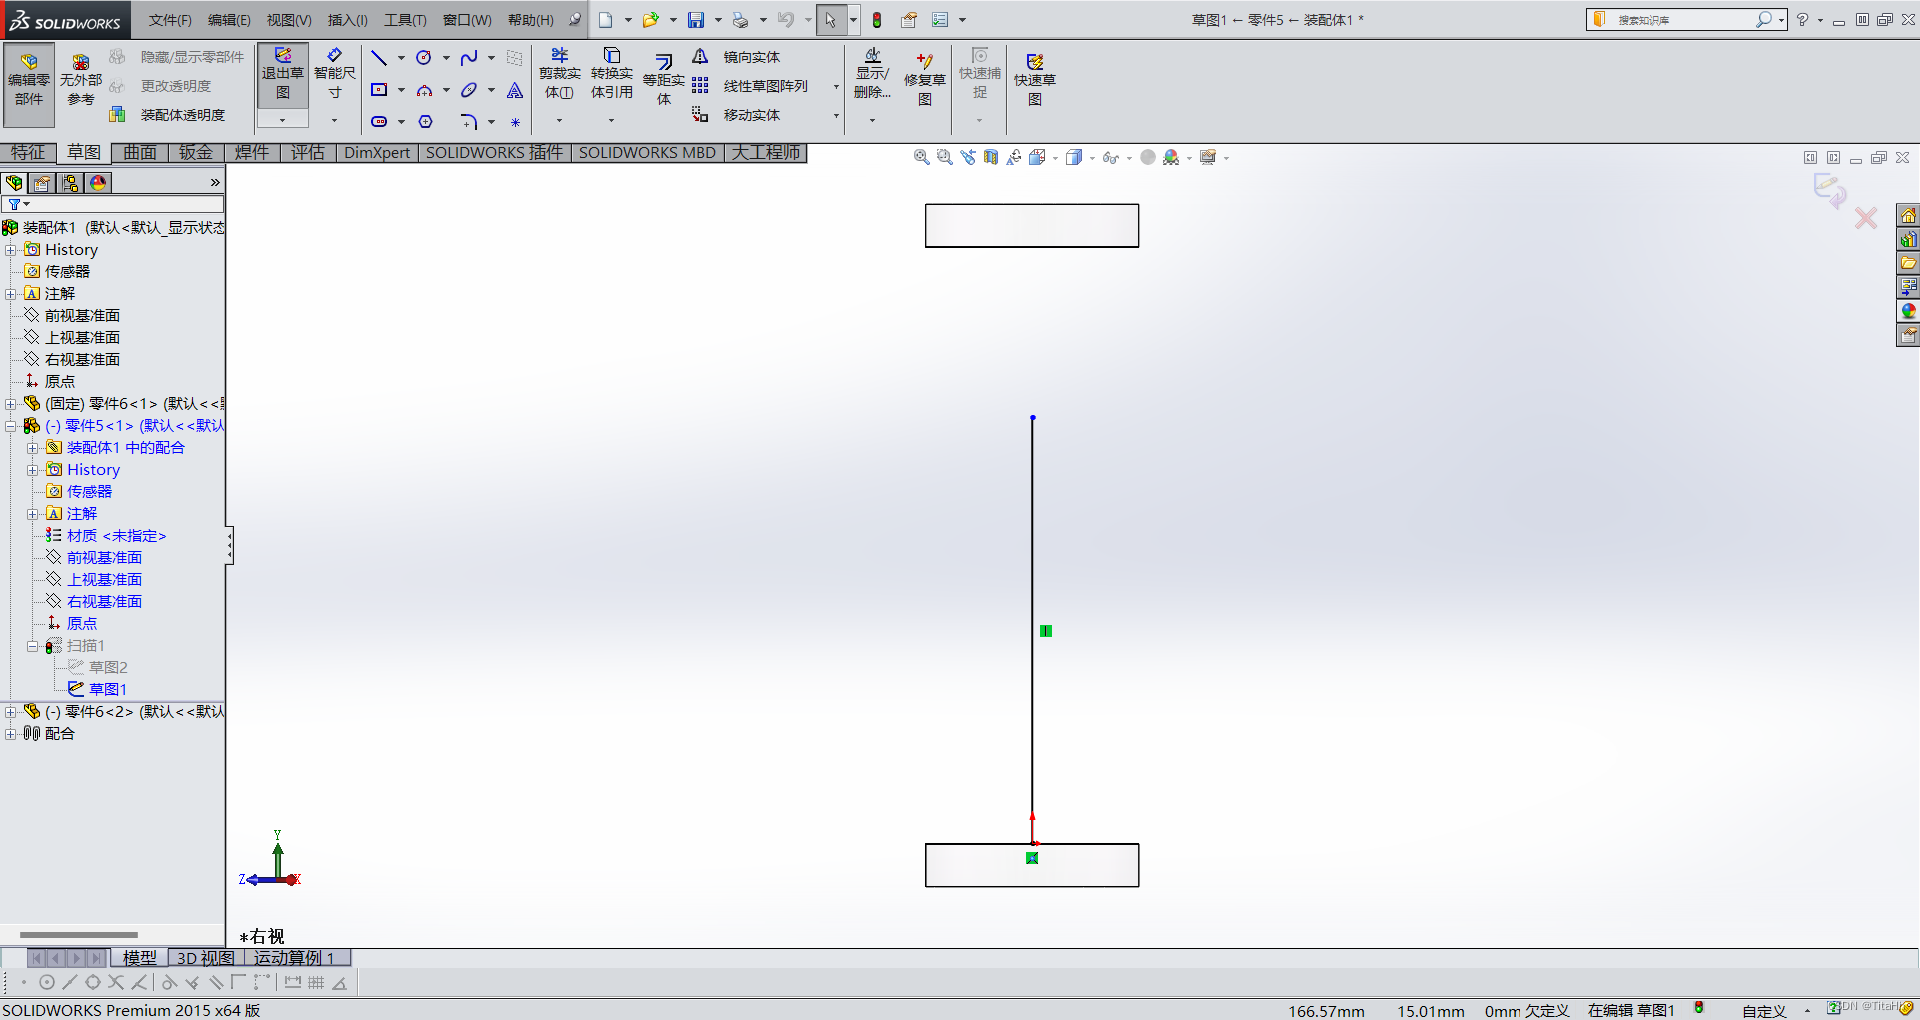The height and width of the screenshot is (1020, 1920).
Task: Click 显示/删除 (Display/Delete Relations) tool
Action: (872, 75)
